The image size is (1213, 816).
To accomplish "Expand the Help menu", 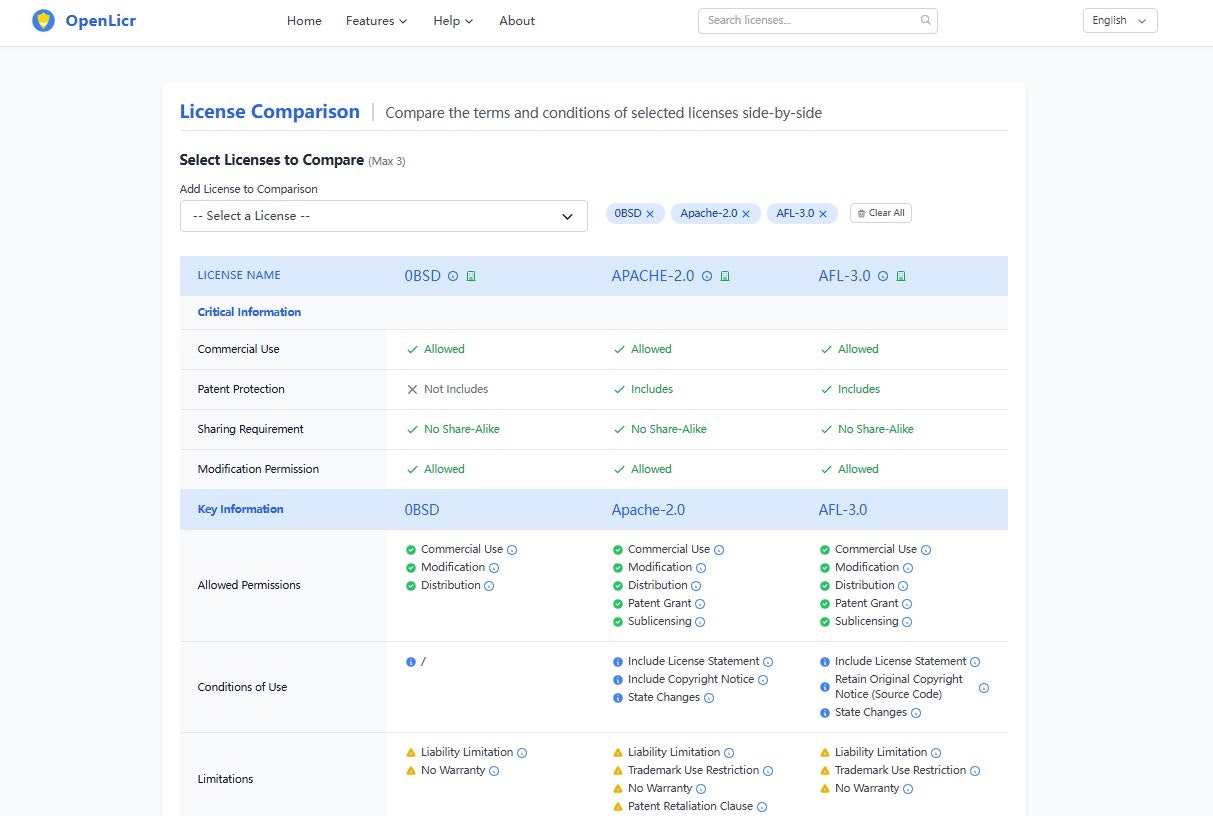I will 453,20.
